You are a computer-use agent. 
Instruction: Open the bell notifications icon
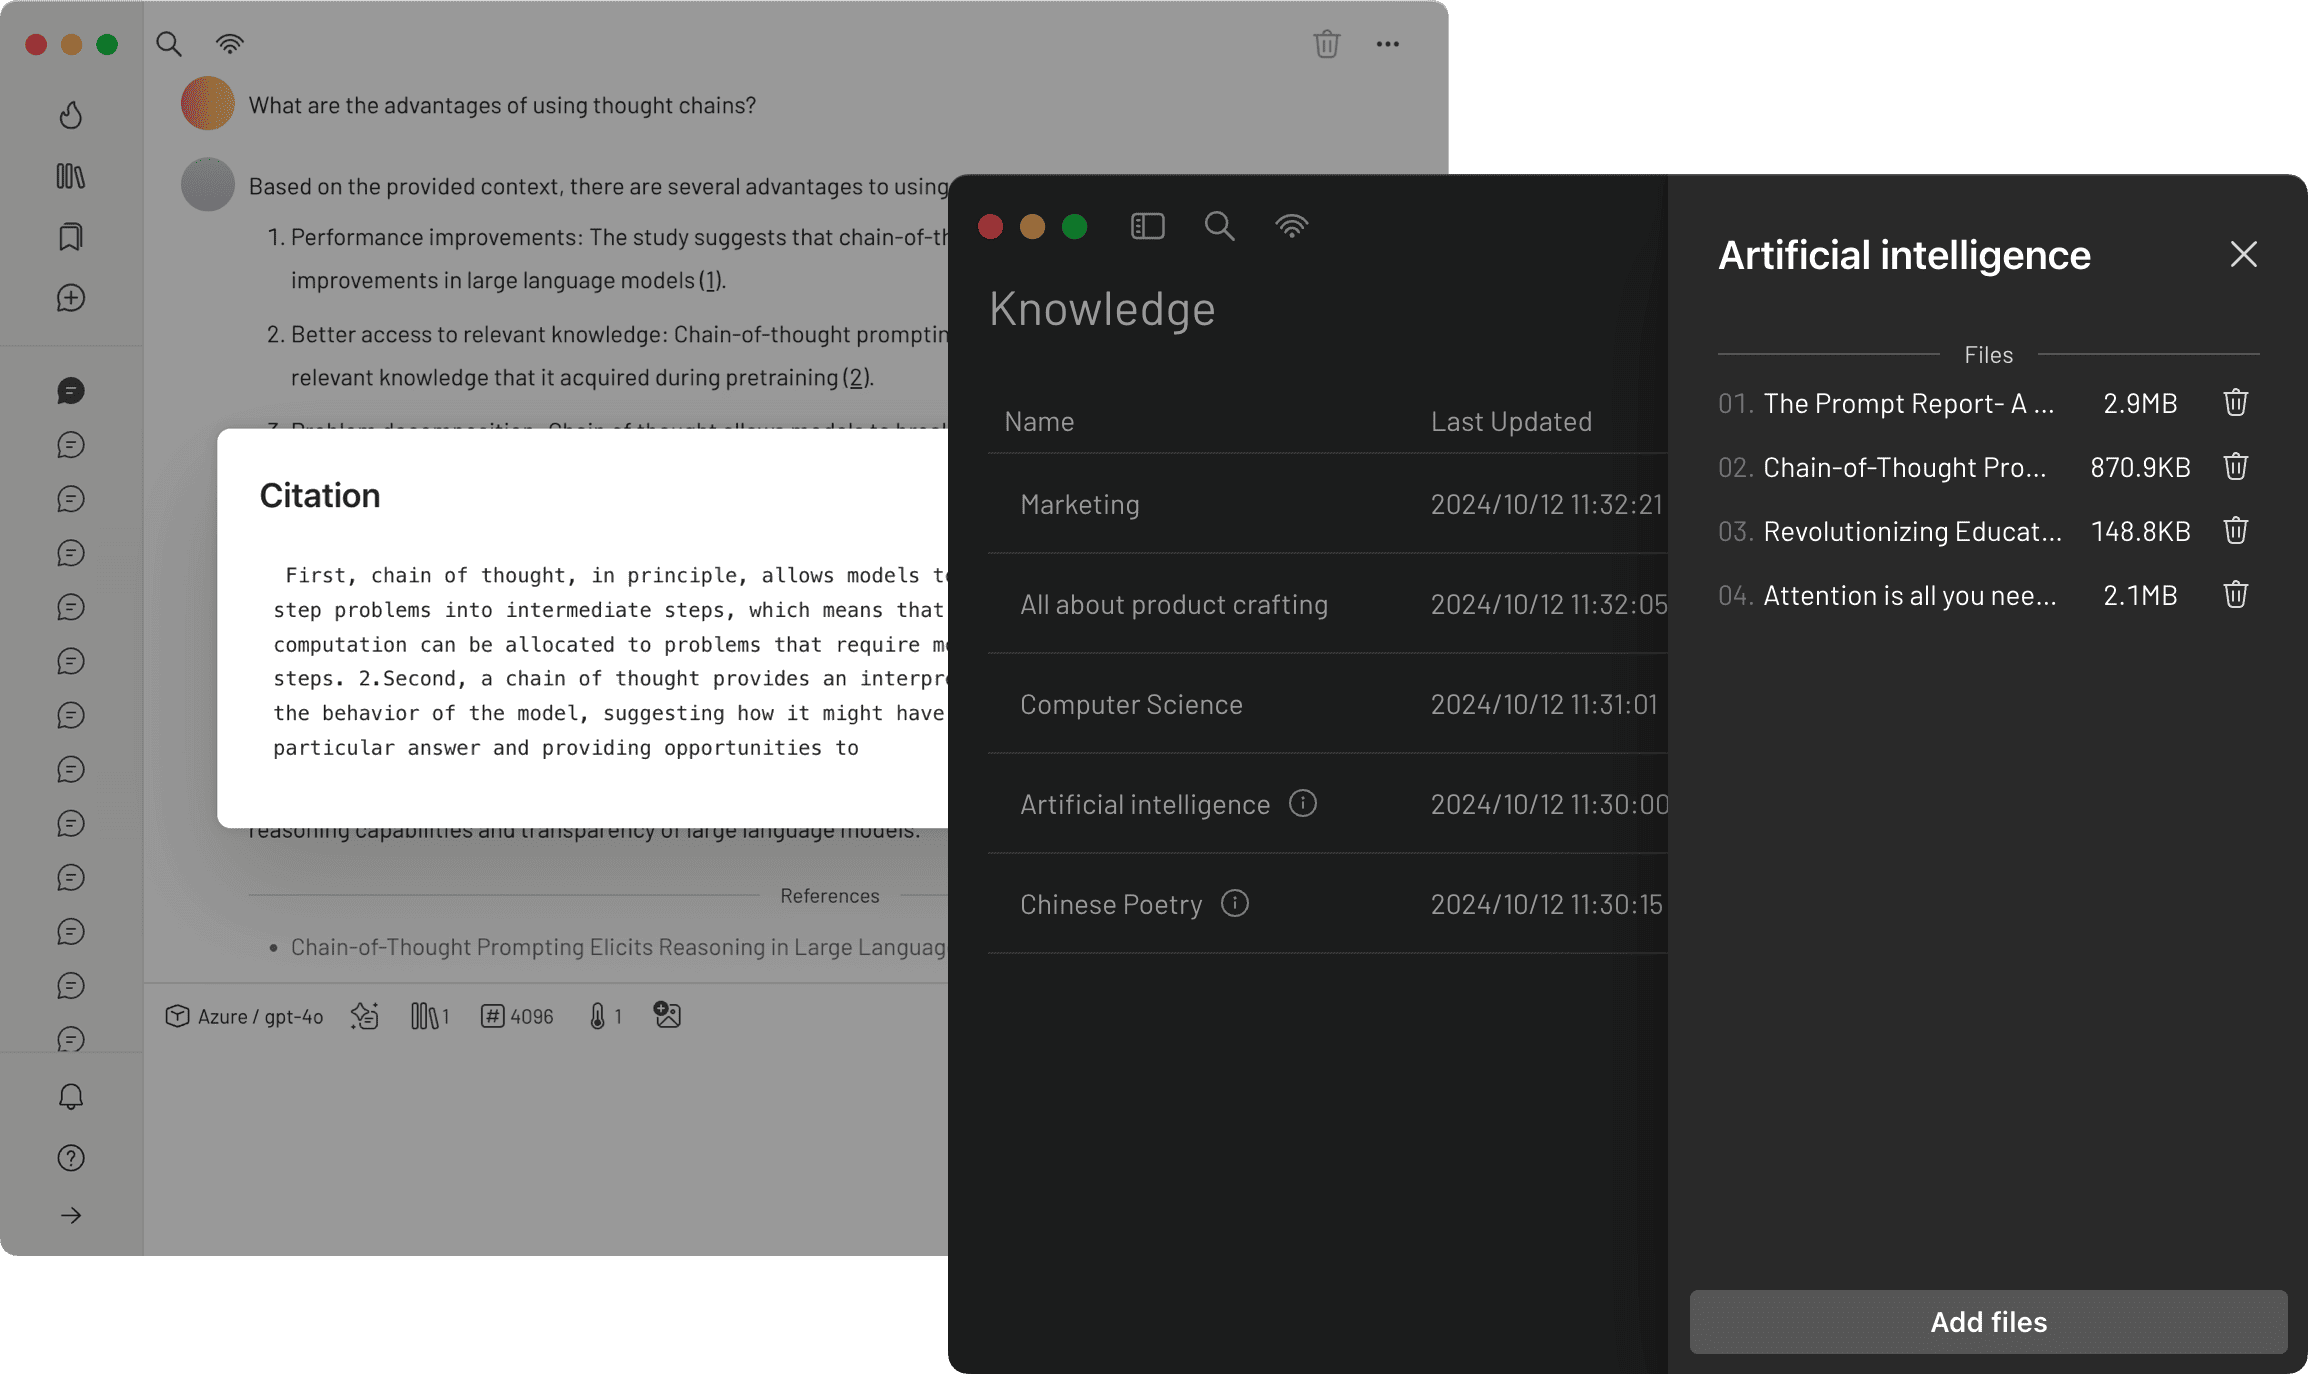click(x=70, y=1096)
